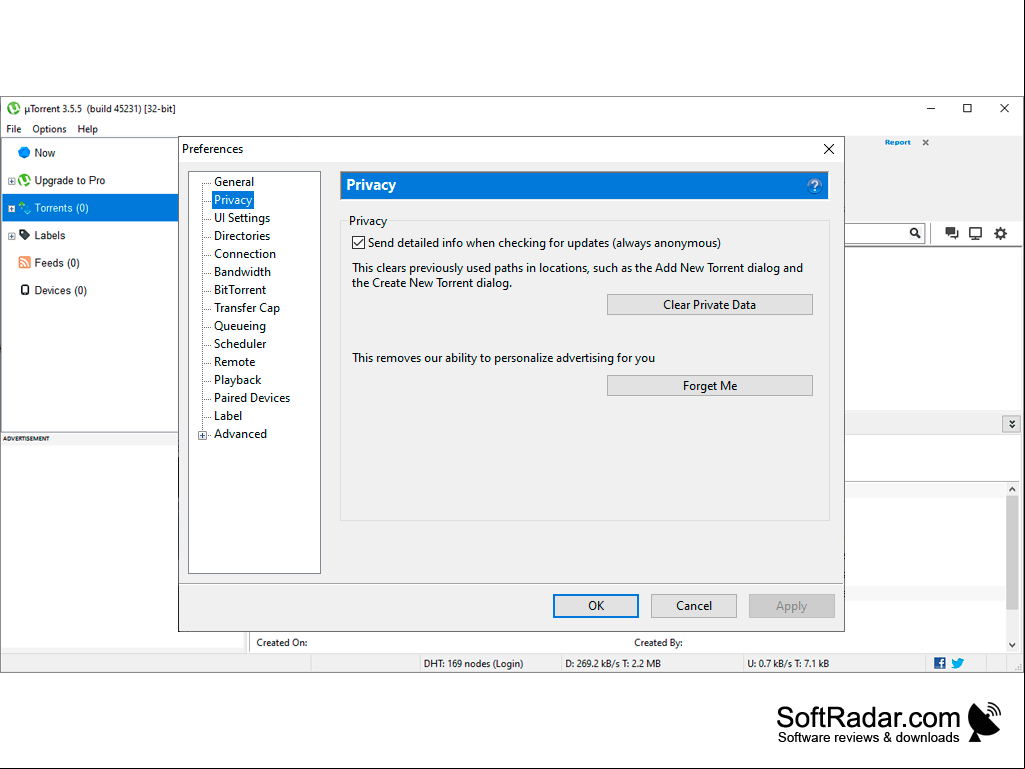Open BitTorrent preferences page

[240, 290]
